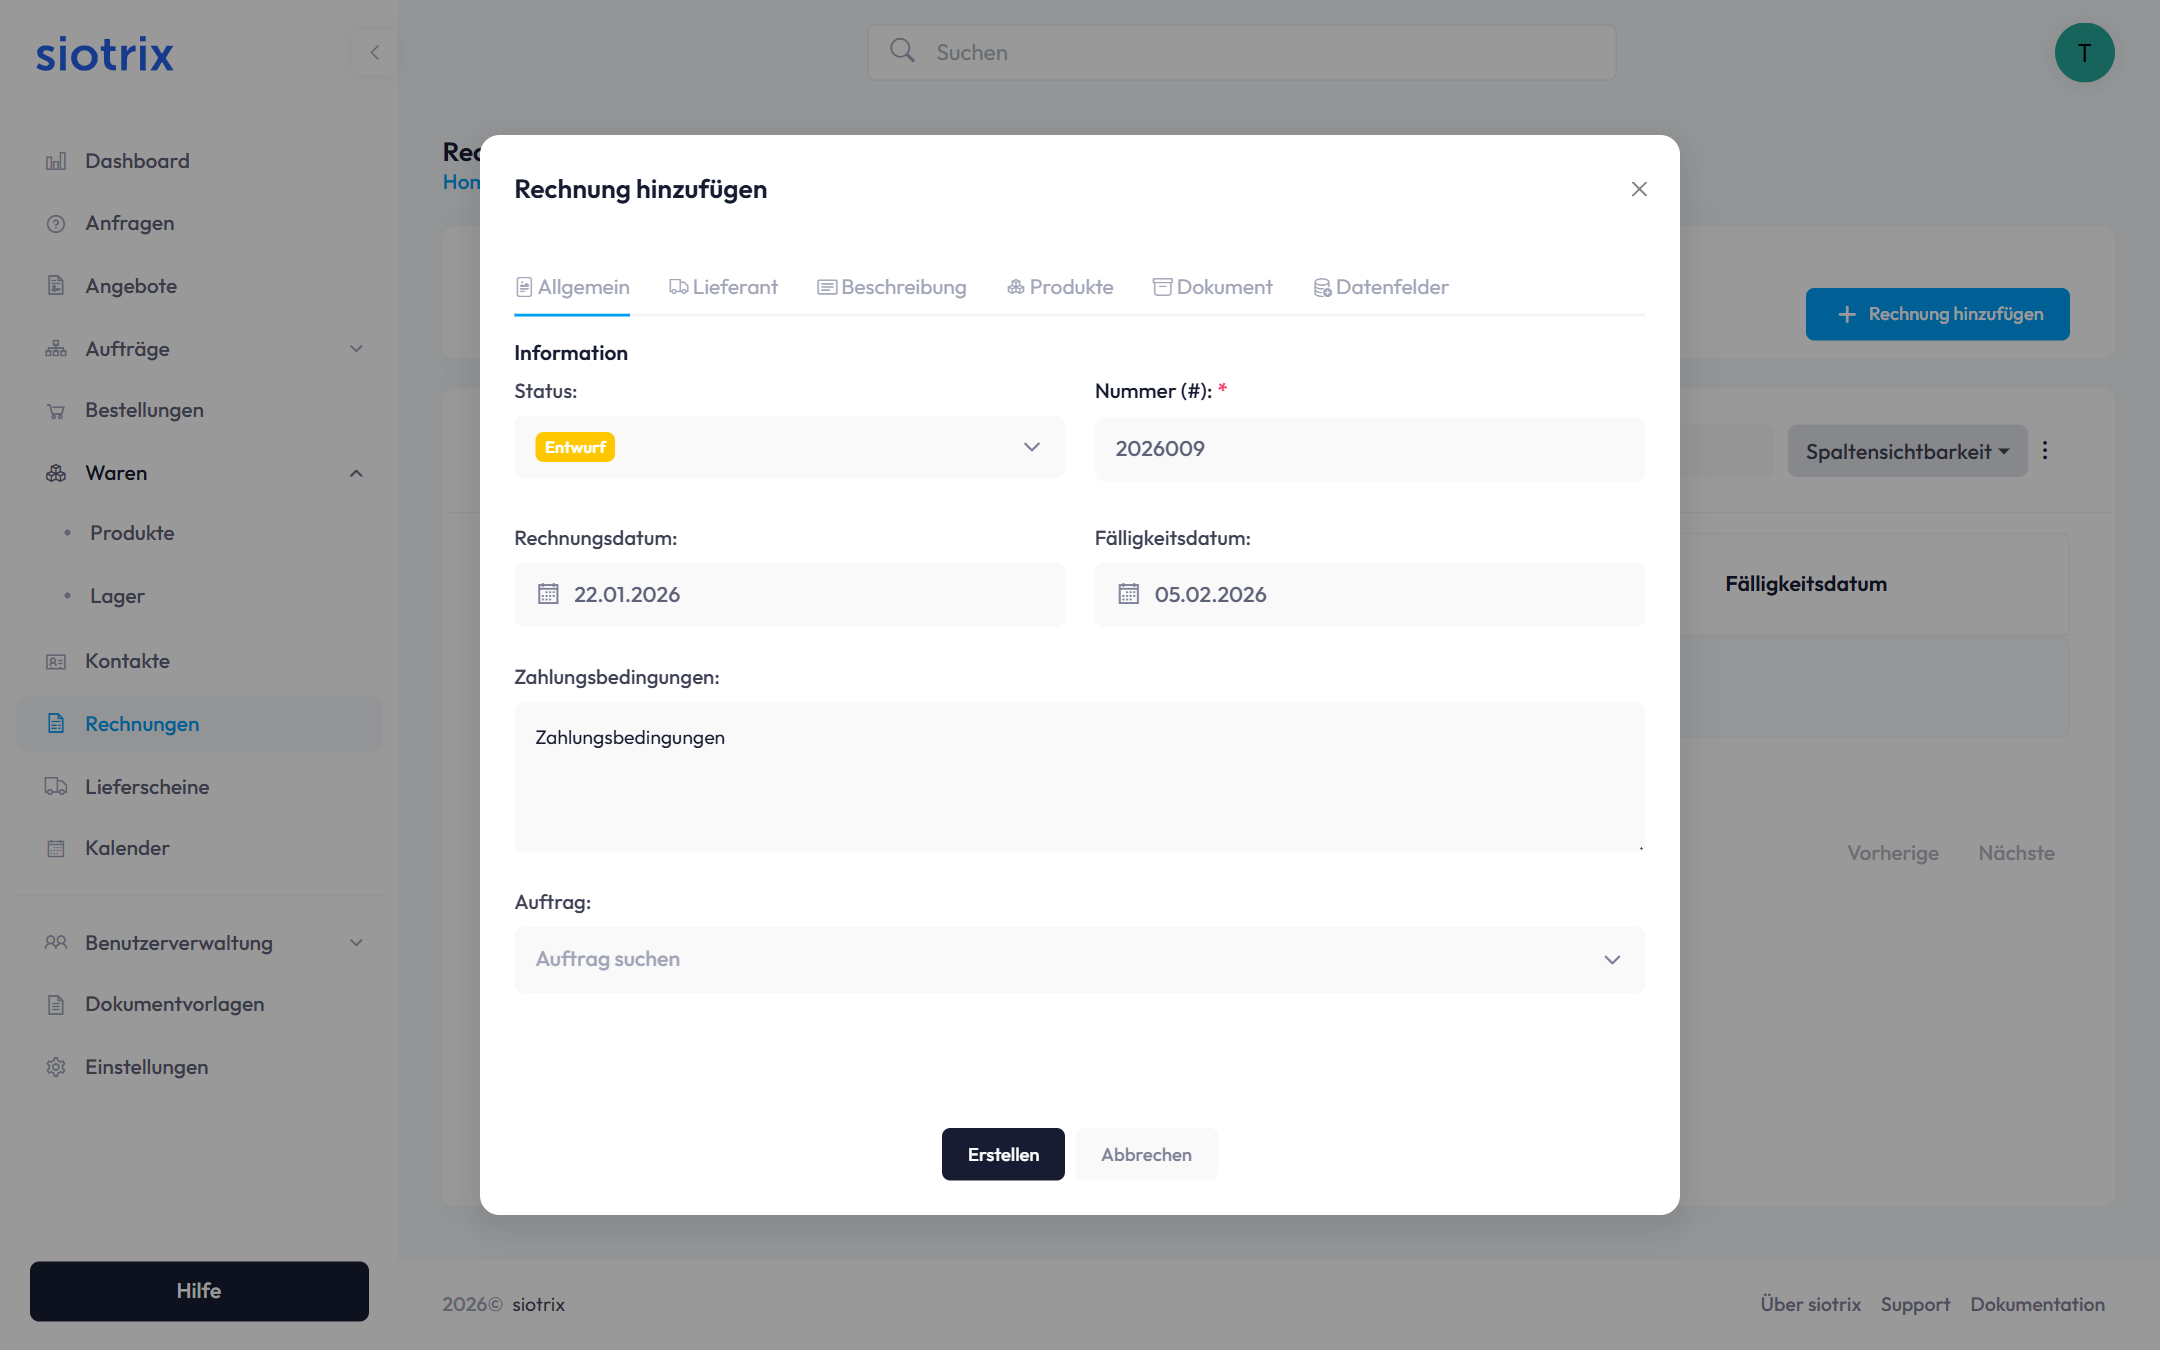This screenshot has height=1350, width=2160.
Task: Click the search magnifier icon
Action: 902,51
